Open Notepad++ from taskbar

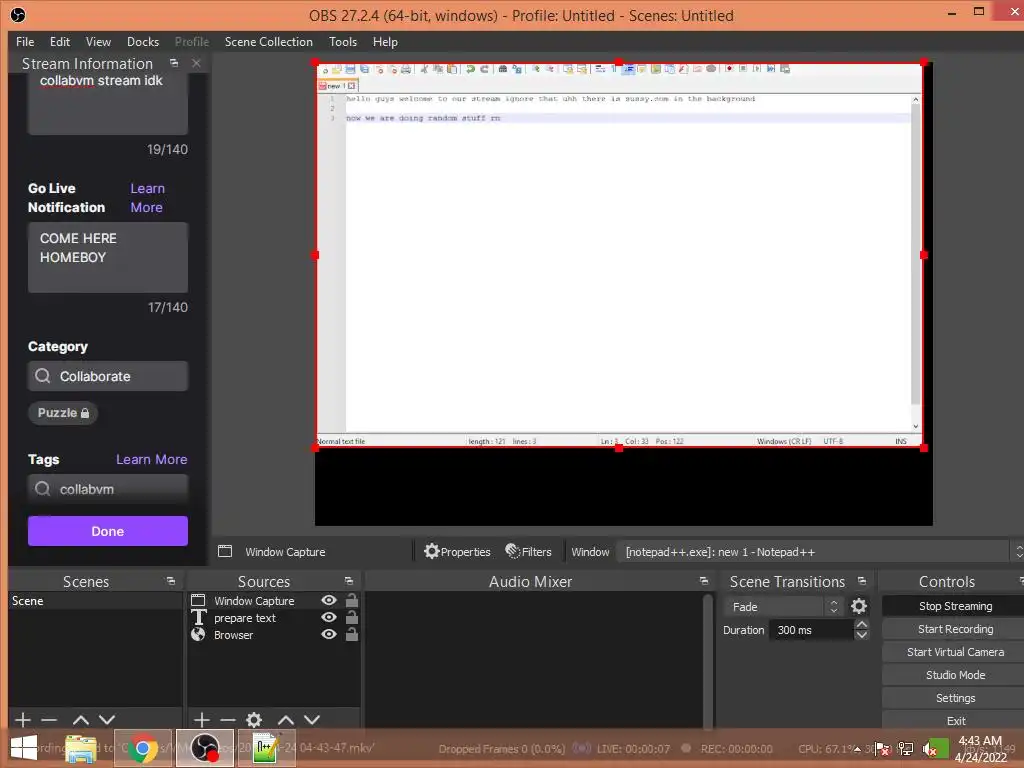(264, 748)
